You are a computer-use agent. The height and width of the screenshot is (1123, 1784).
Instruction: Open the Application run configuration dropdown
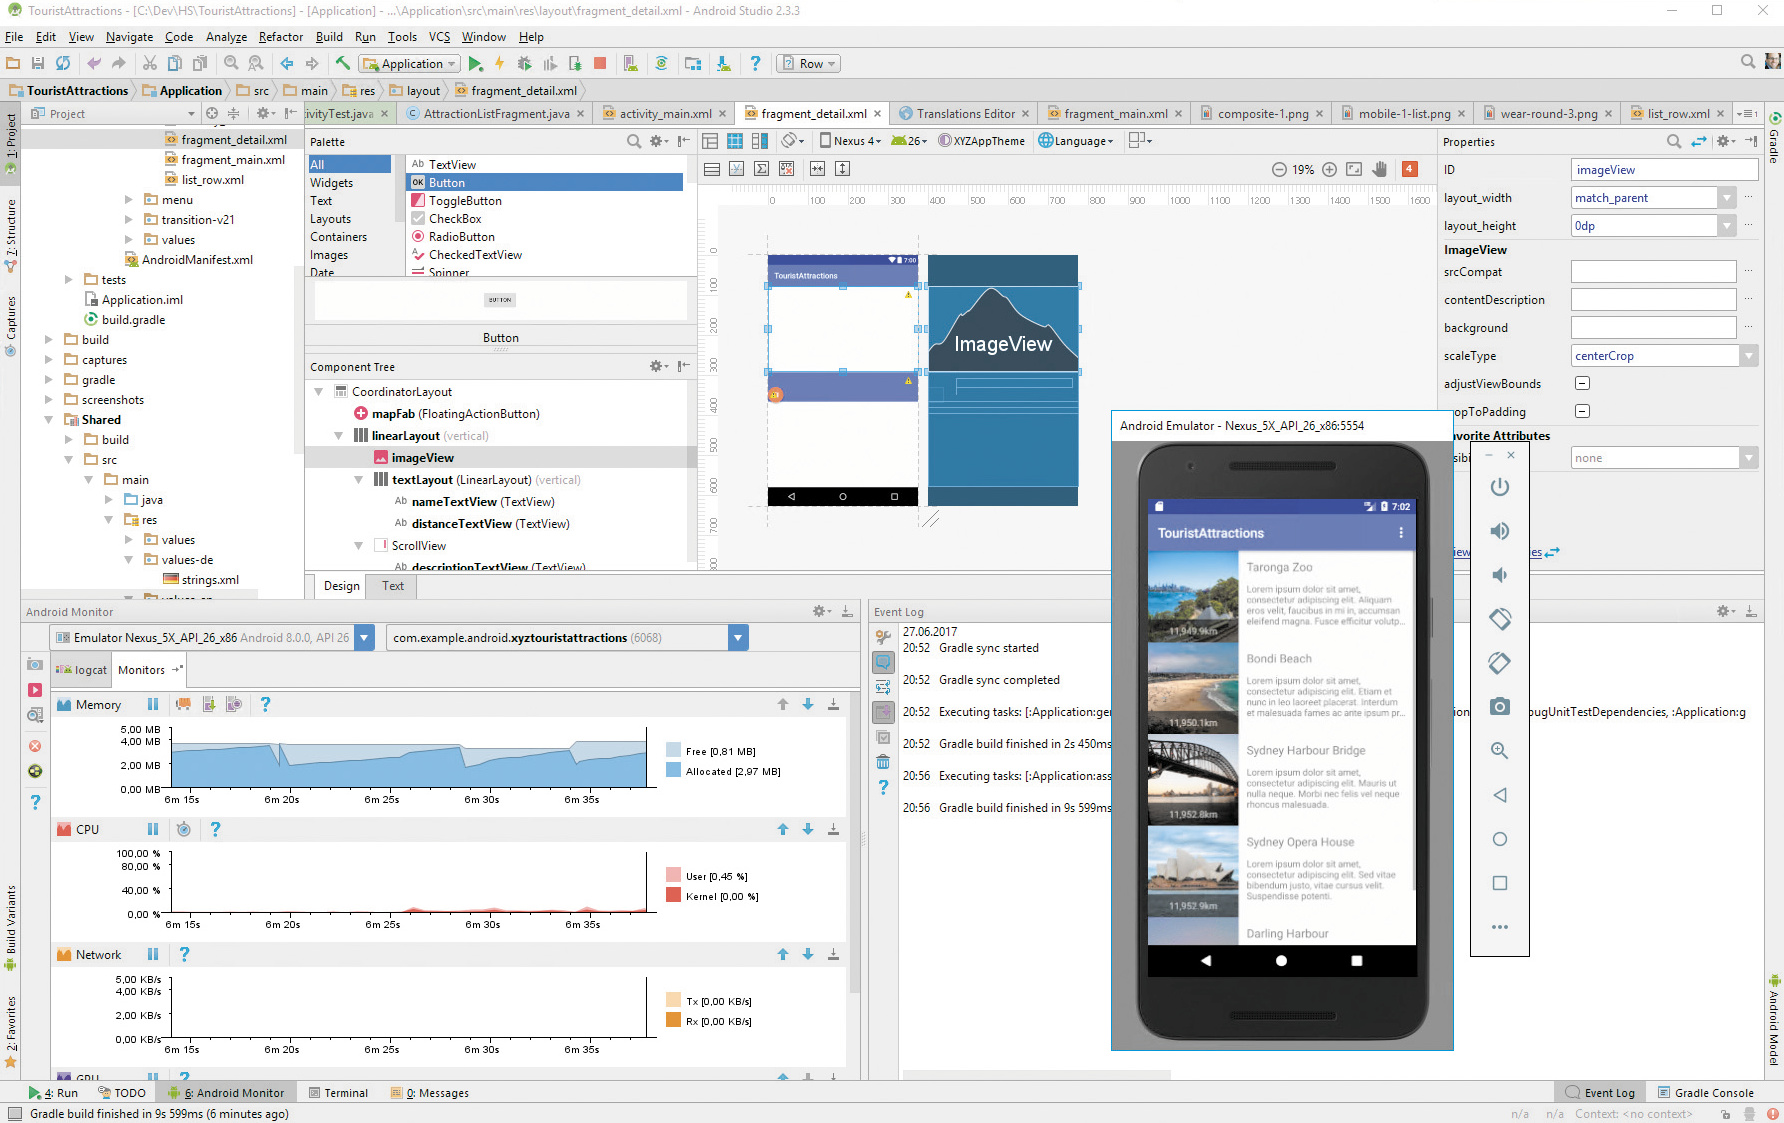(410, 63)
